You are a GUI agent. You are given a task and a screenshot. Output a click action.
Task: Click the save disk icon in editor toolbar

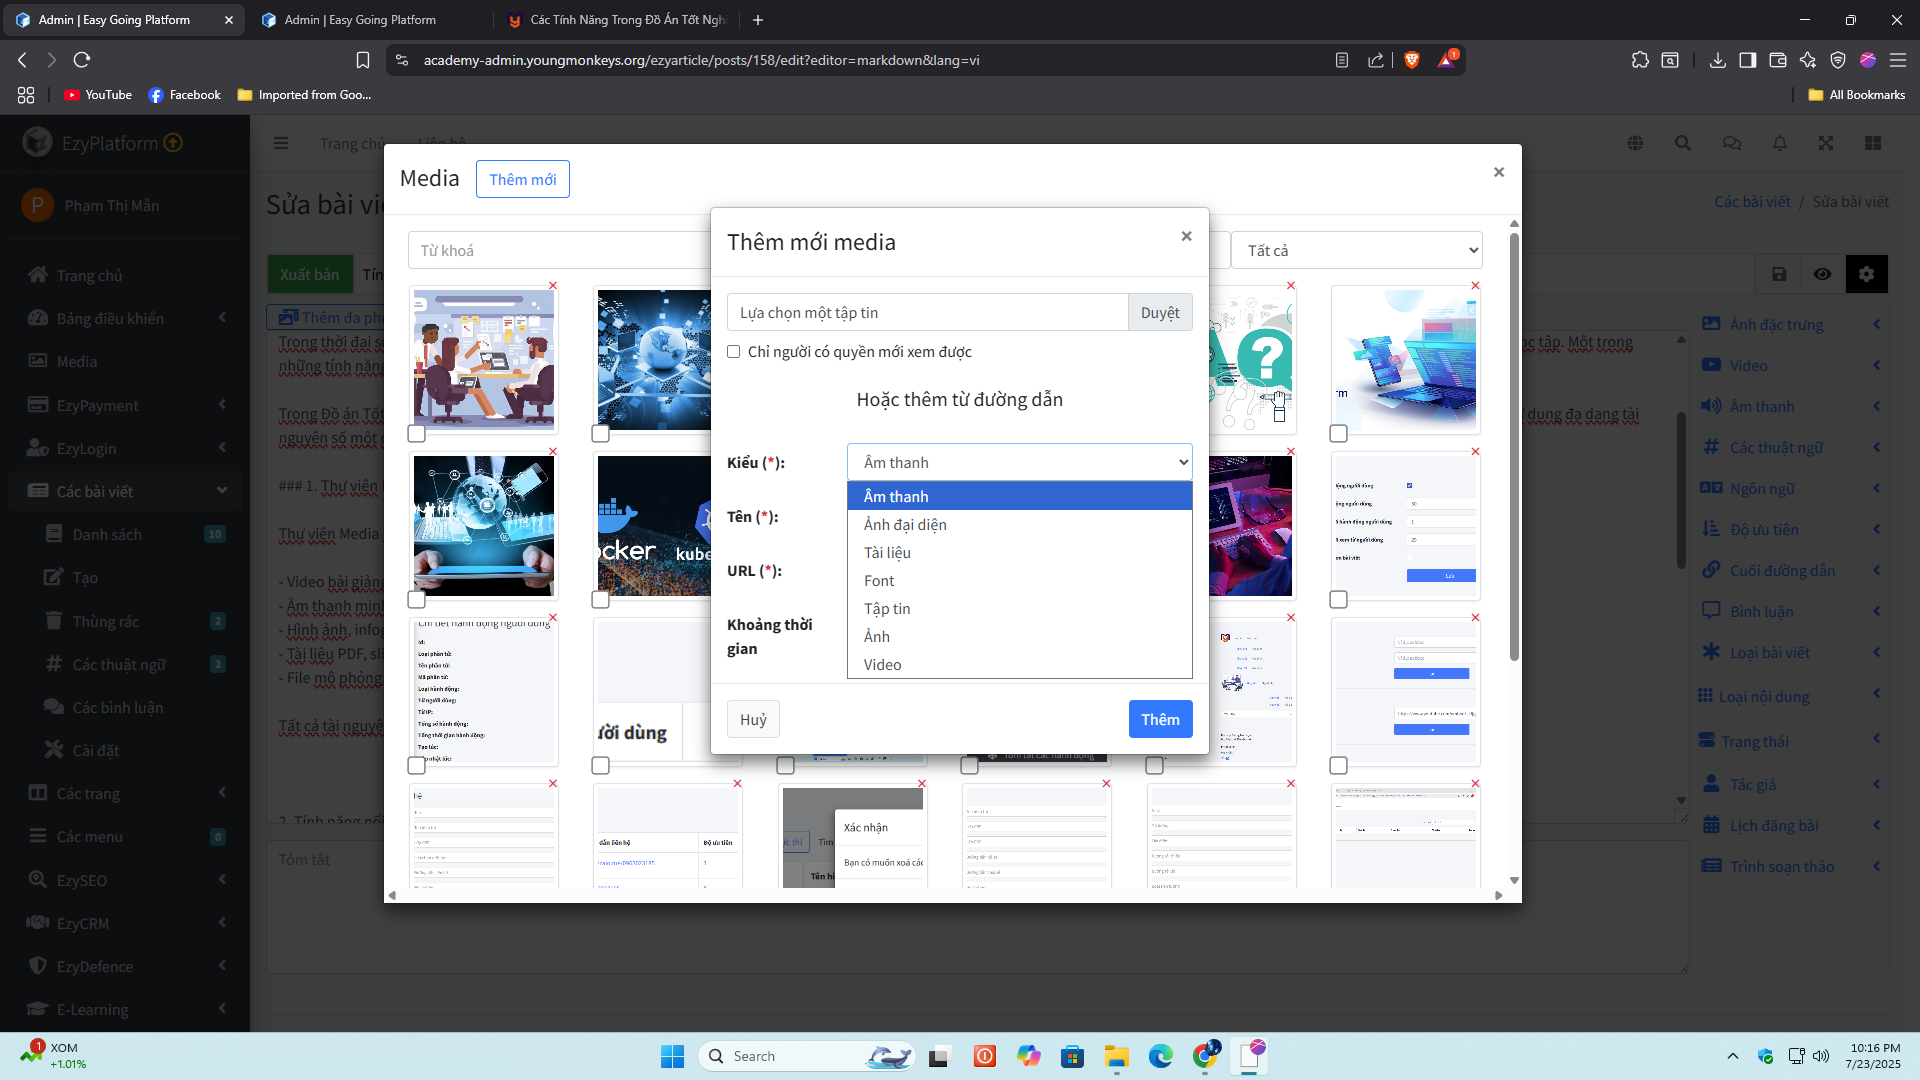point(1779,274)
